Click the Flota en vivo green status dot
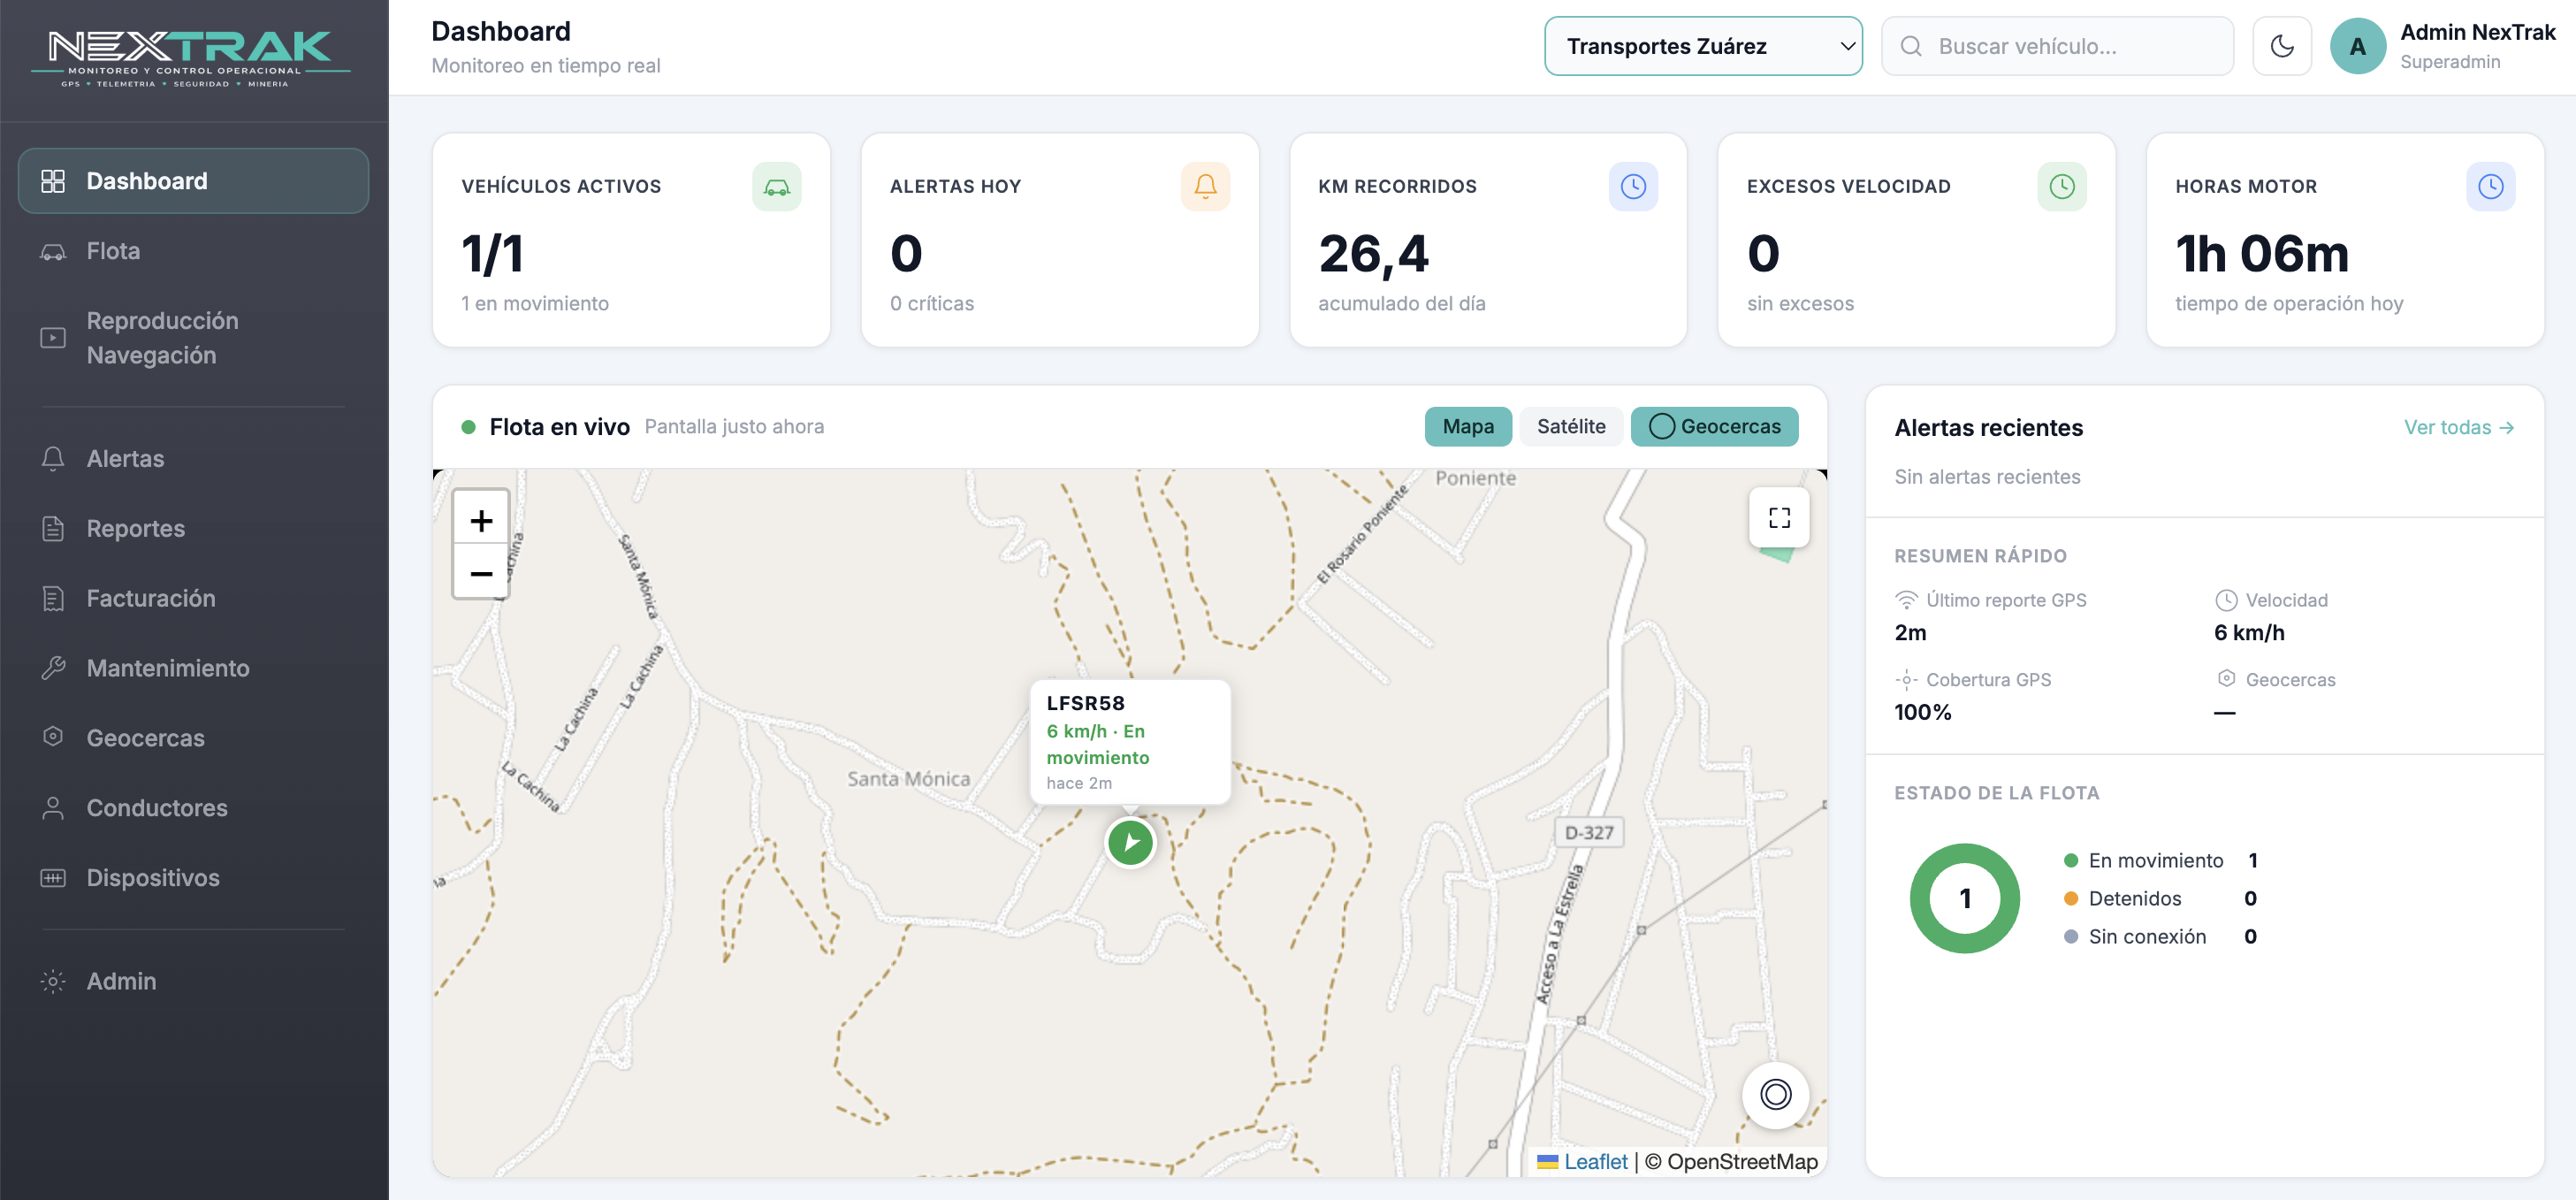2576x1200 pixels. [468, 428]
